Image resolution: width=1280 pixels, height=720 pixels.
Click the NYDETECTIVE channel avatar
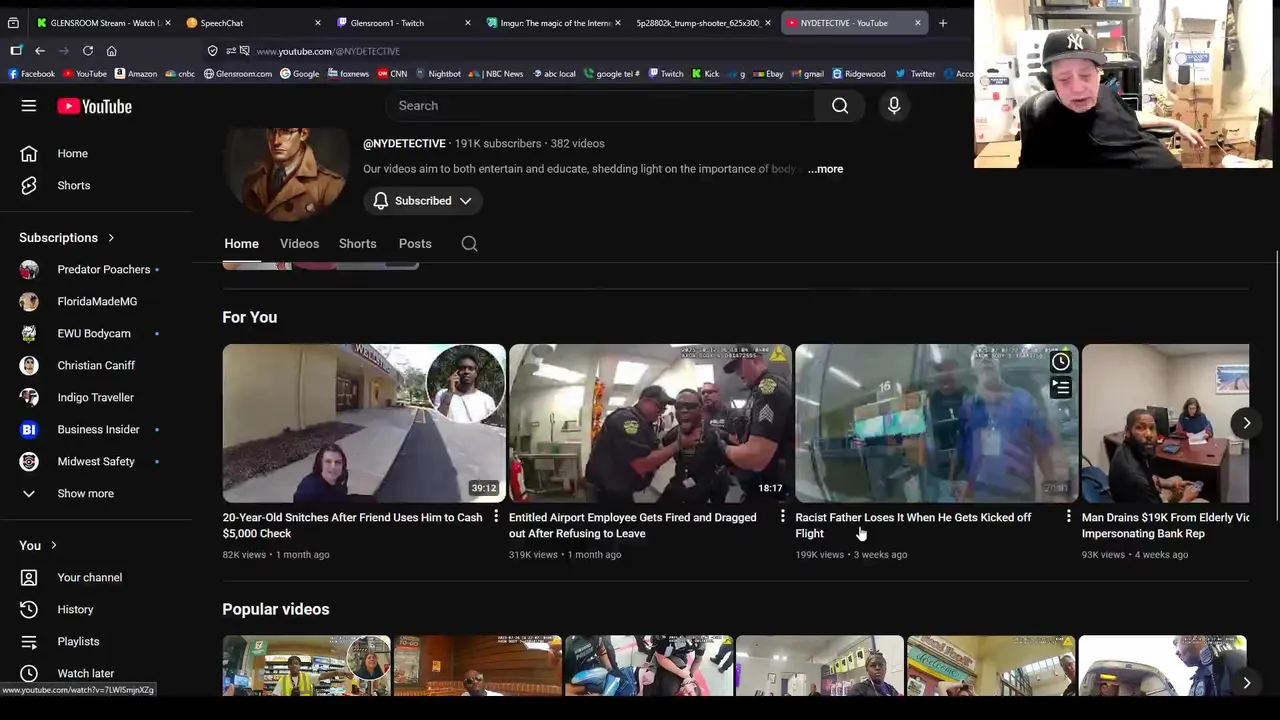[x=285, y=172]
